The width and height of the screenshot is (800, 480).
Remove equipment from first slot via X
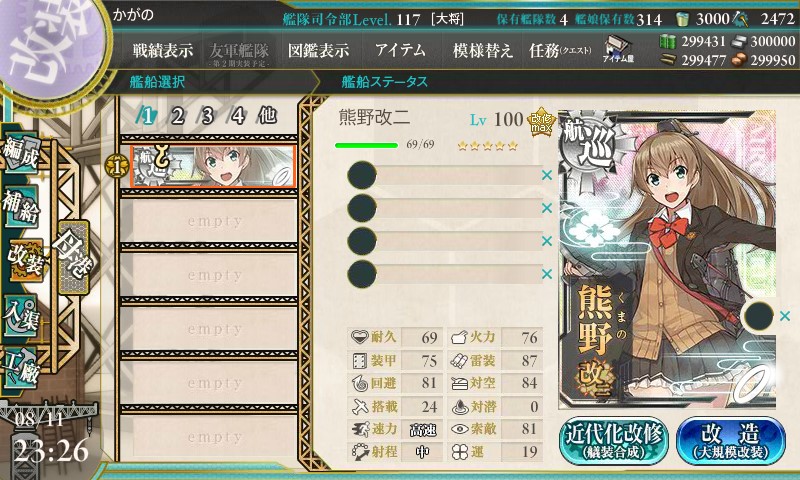[547, 175]
